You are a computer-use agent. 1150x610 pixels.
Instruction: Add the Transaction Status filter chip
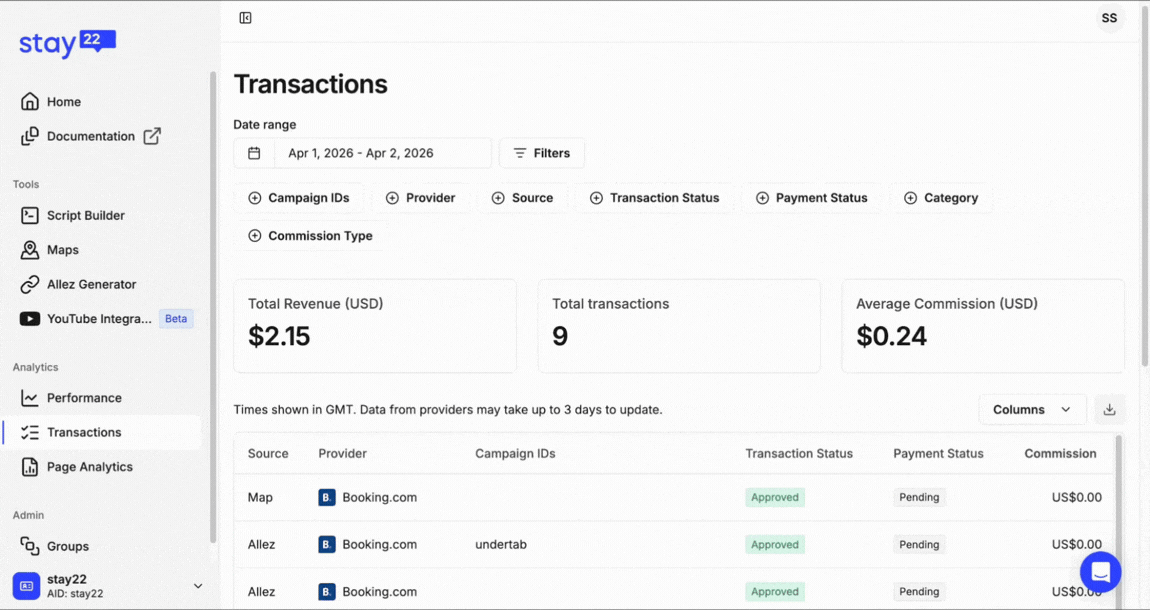coord(654,198)
